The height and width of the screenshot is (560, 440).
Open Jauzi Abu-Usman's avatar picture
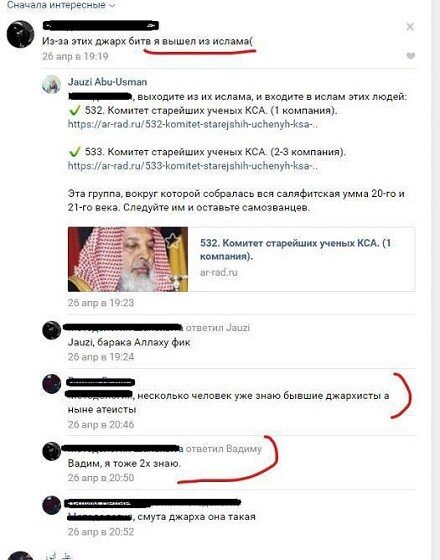(x=51, y=84)
